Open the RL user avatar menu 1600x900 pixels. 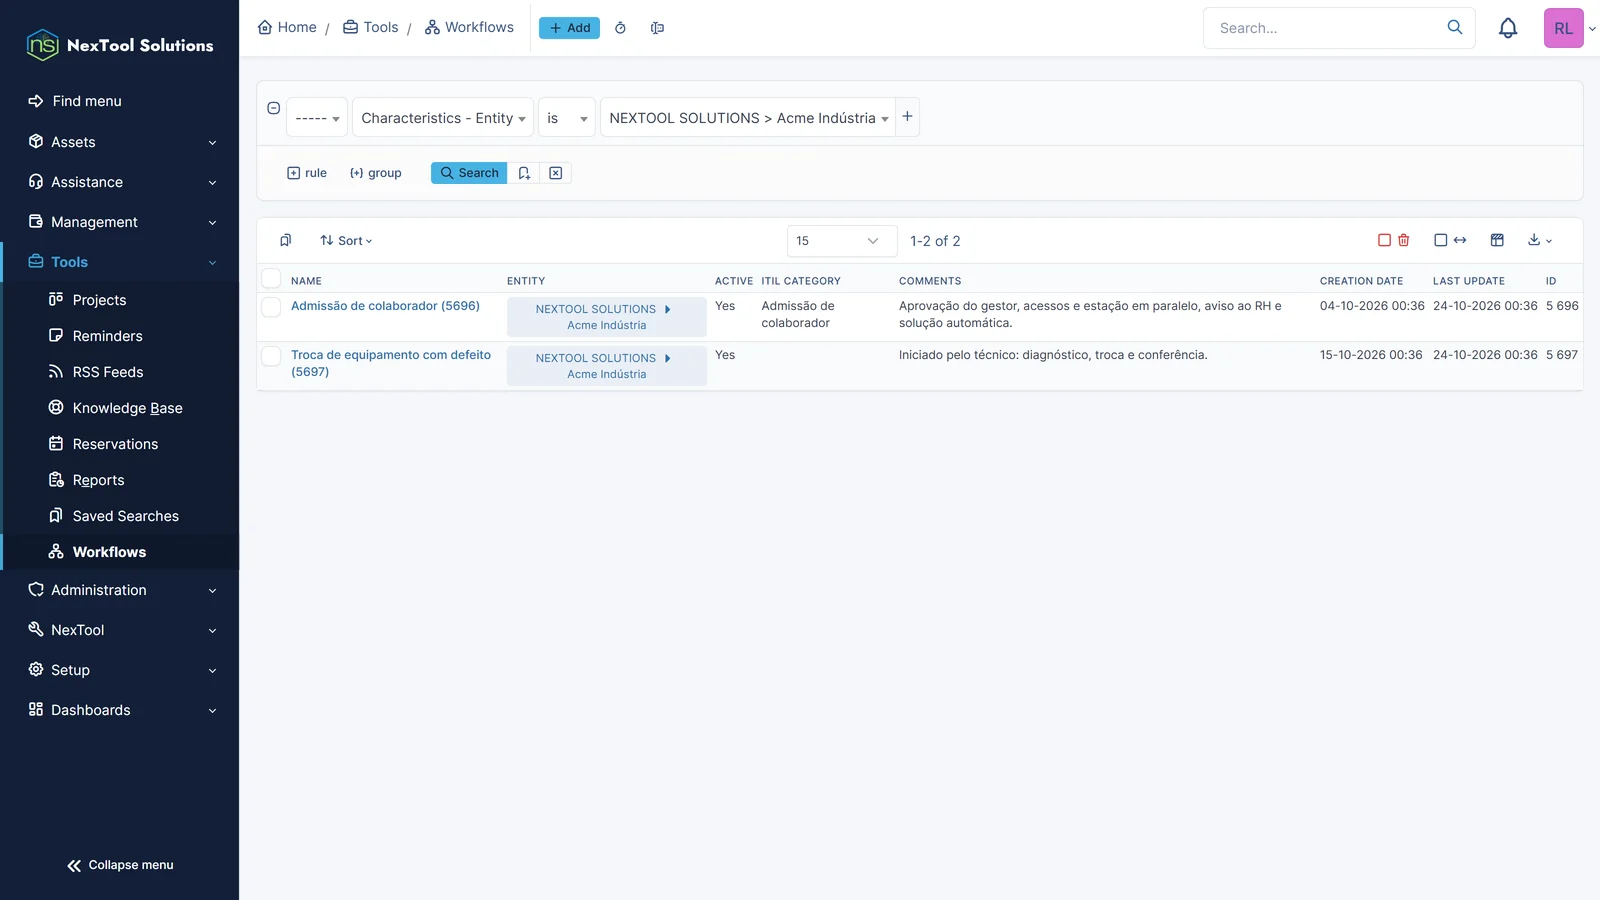(x=1563, y=28)
